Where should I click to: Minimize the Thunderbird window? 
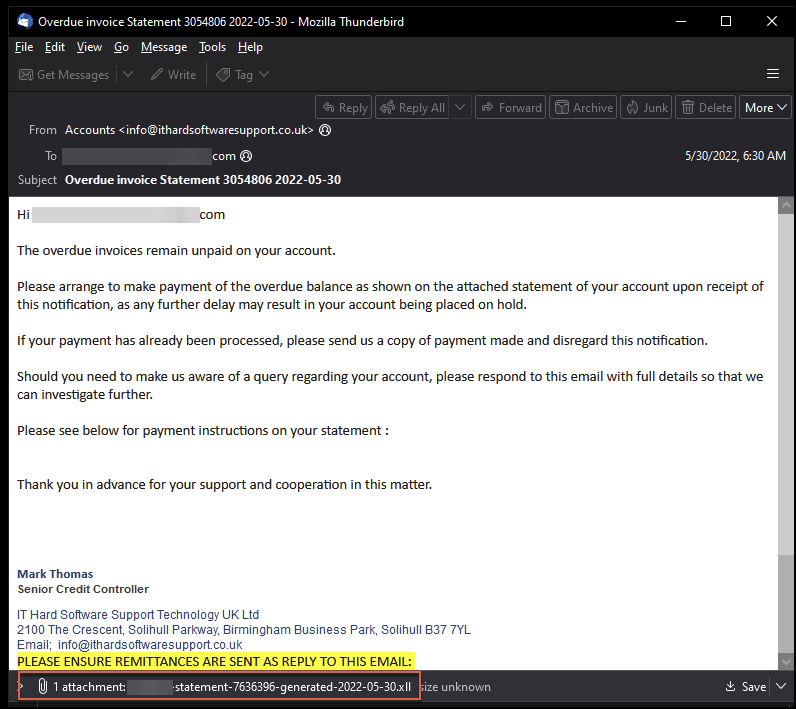click(681, 21)
